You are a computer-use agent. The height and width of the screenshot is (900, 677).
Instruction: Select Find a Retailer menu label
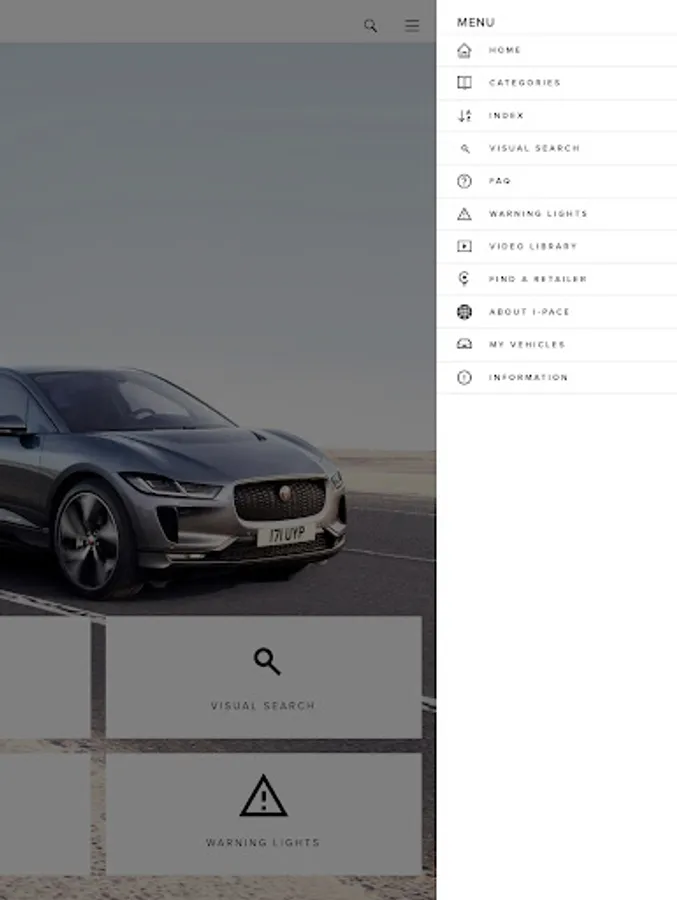point(537,279)
